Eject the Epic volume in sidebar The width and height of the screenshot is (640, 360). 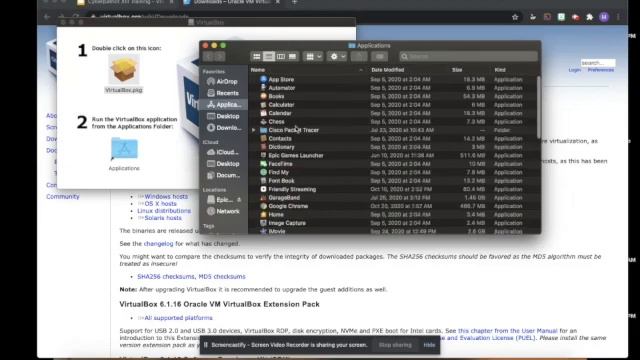click(x=239, y=200)
